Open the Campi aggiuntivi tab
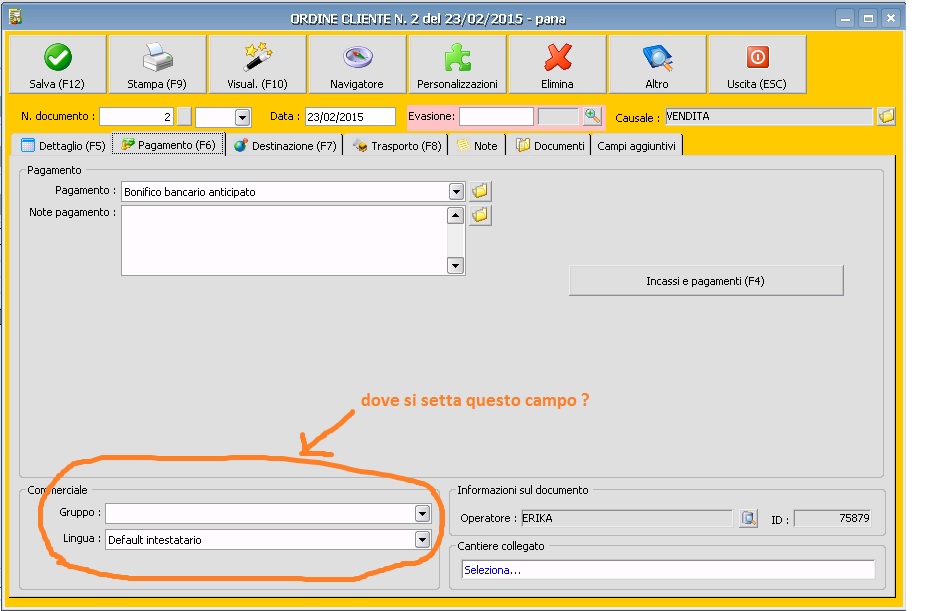The height and width of the screenshot is (611, 941). click(x=637, y=146)
